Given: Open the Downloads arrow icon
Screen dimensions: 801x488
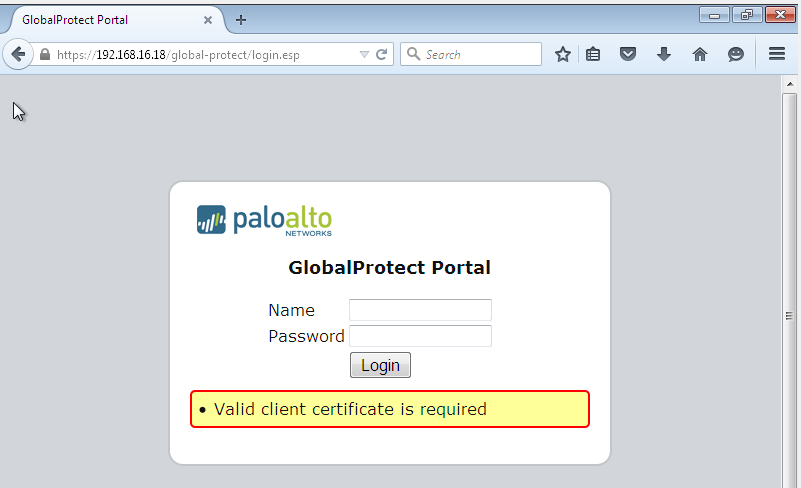Looking at the screenshot, I should pyautogui.click(x=663, y=55).
